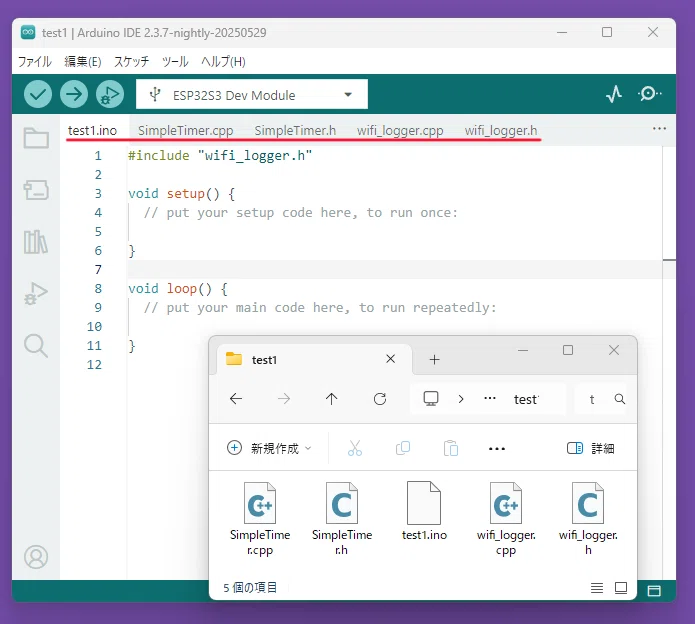The height and width of the screenshot is (624, 695).
Task: Switch Explorer to list view layout
Action: pos(597,588)
